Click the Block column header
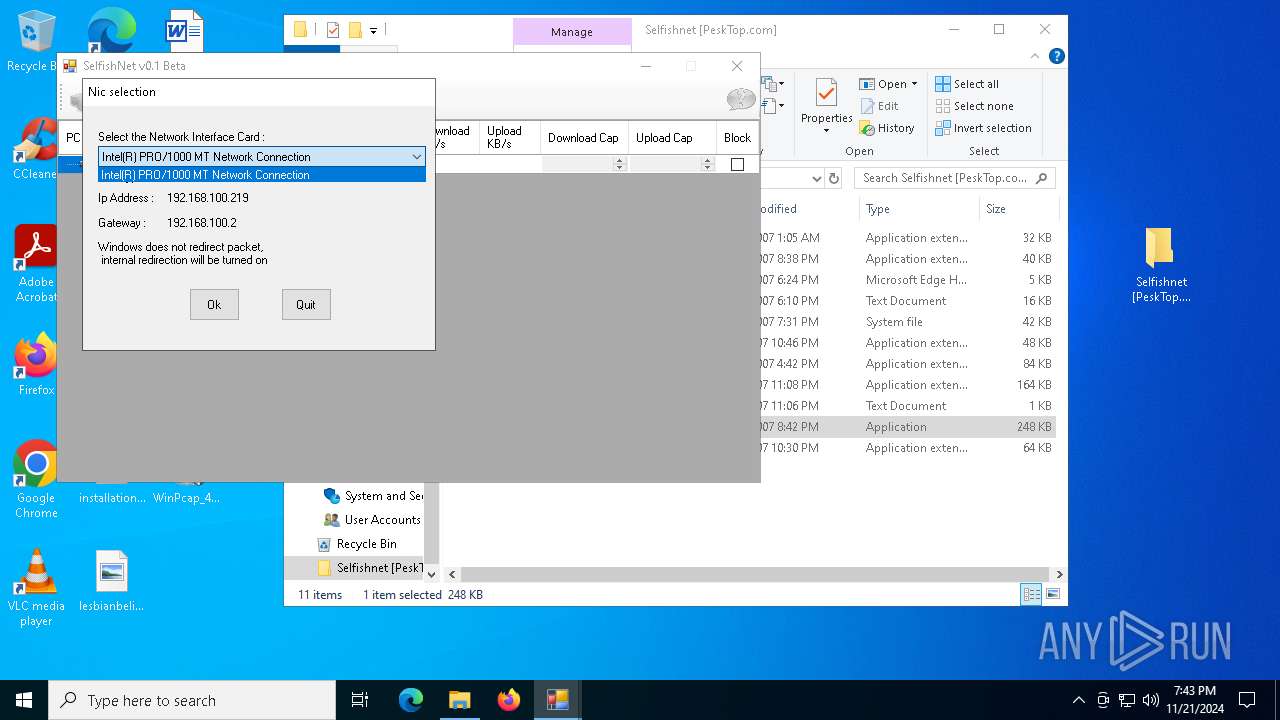 pos(737,138)
